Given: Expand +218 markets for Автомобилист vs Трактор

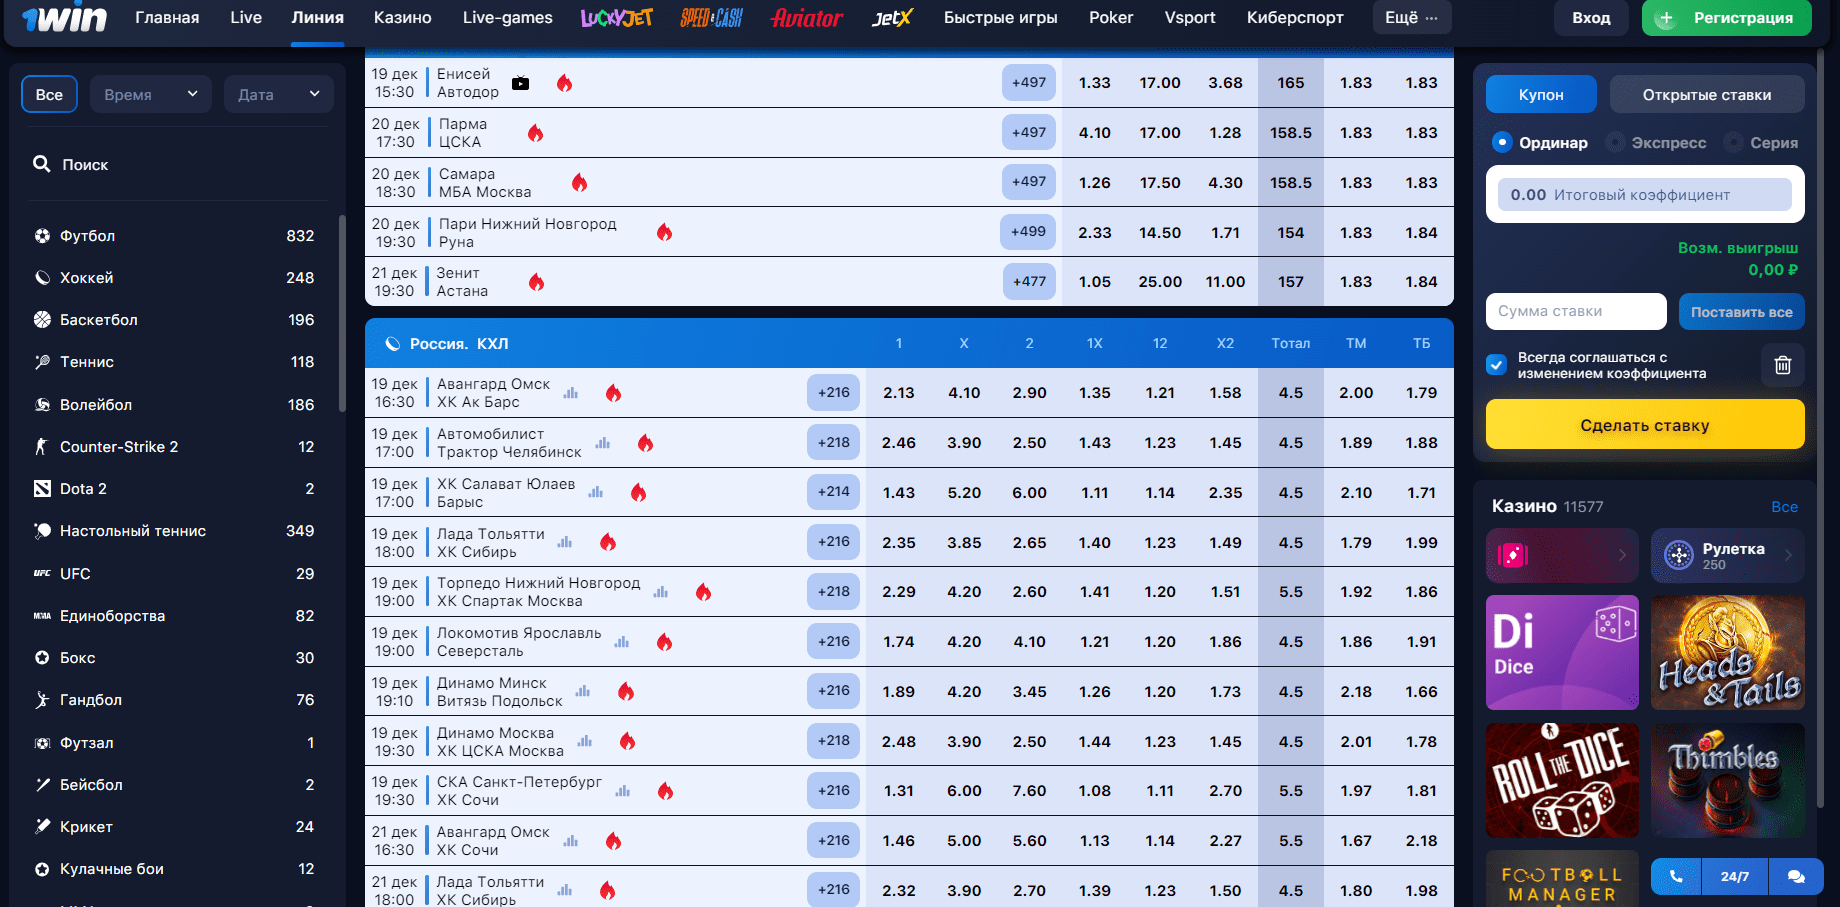Looking at the screenshot, I should tap(833, 442).
